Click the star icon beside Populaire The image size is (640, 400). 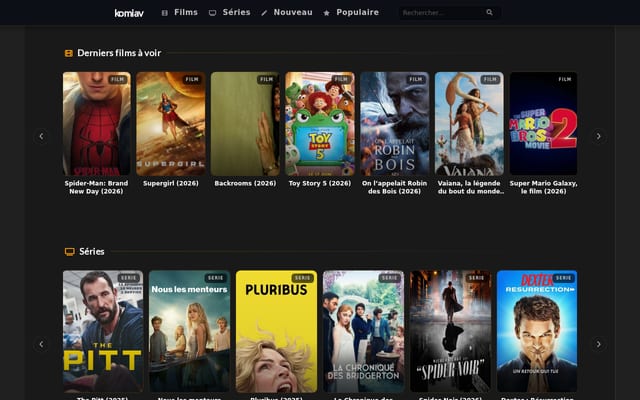click(x=327, y=13)
